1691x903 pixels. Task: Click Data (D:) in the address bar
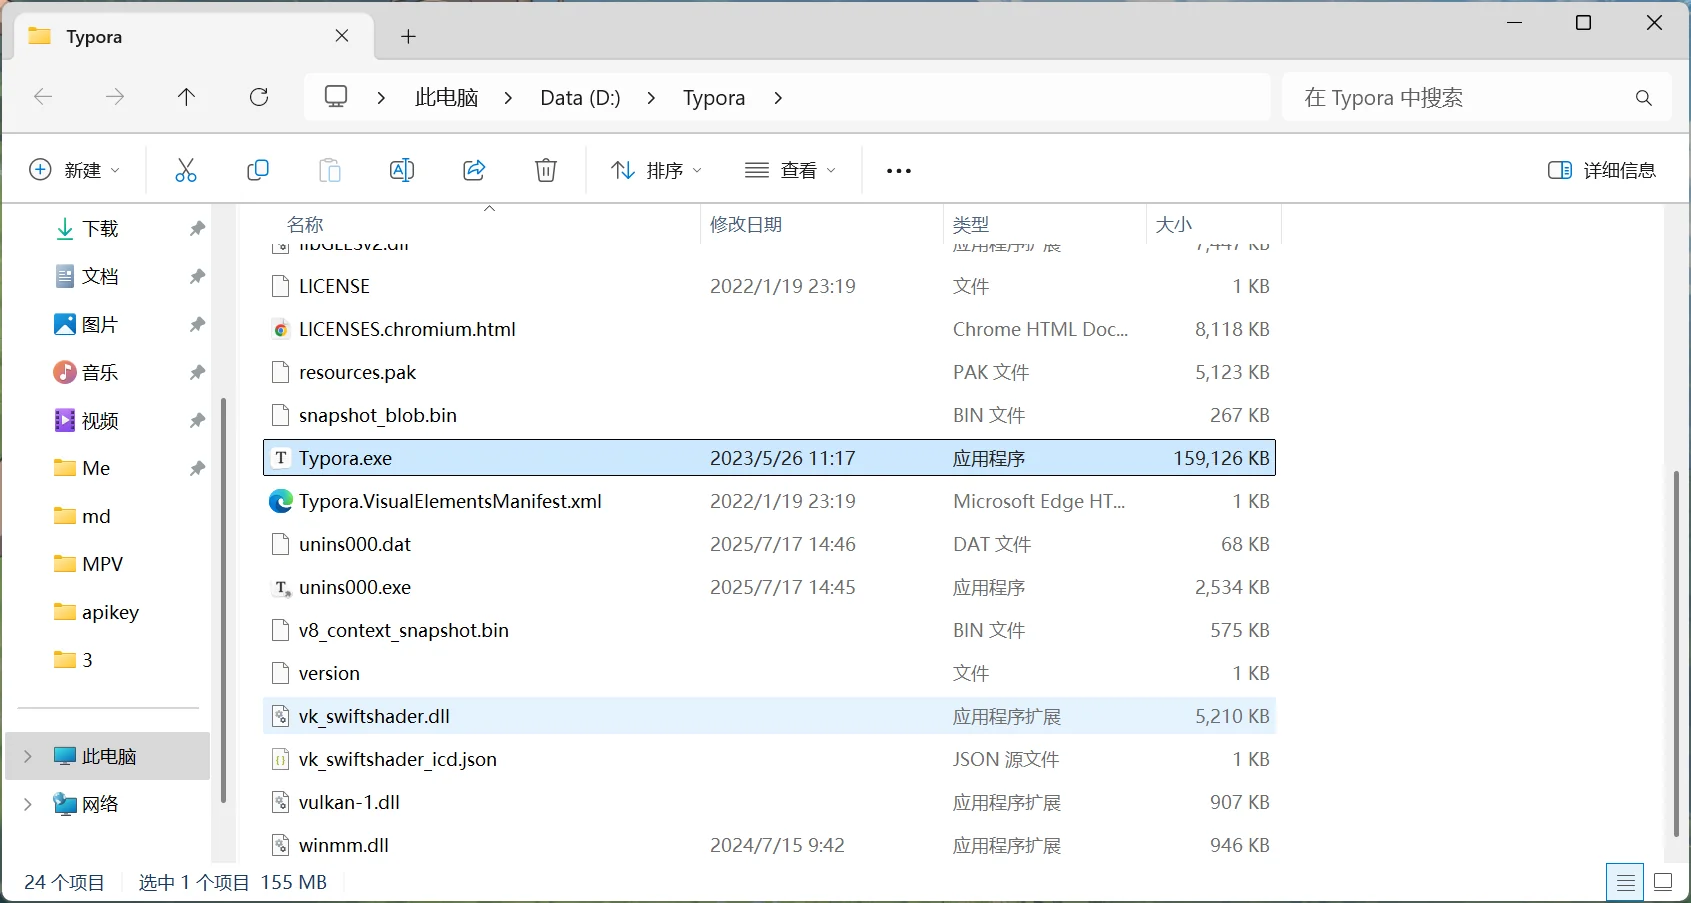[x=580, y=98]
